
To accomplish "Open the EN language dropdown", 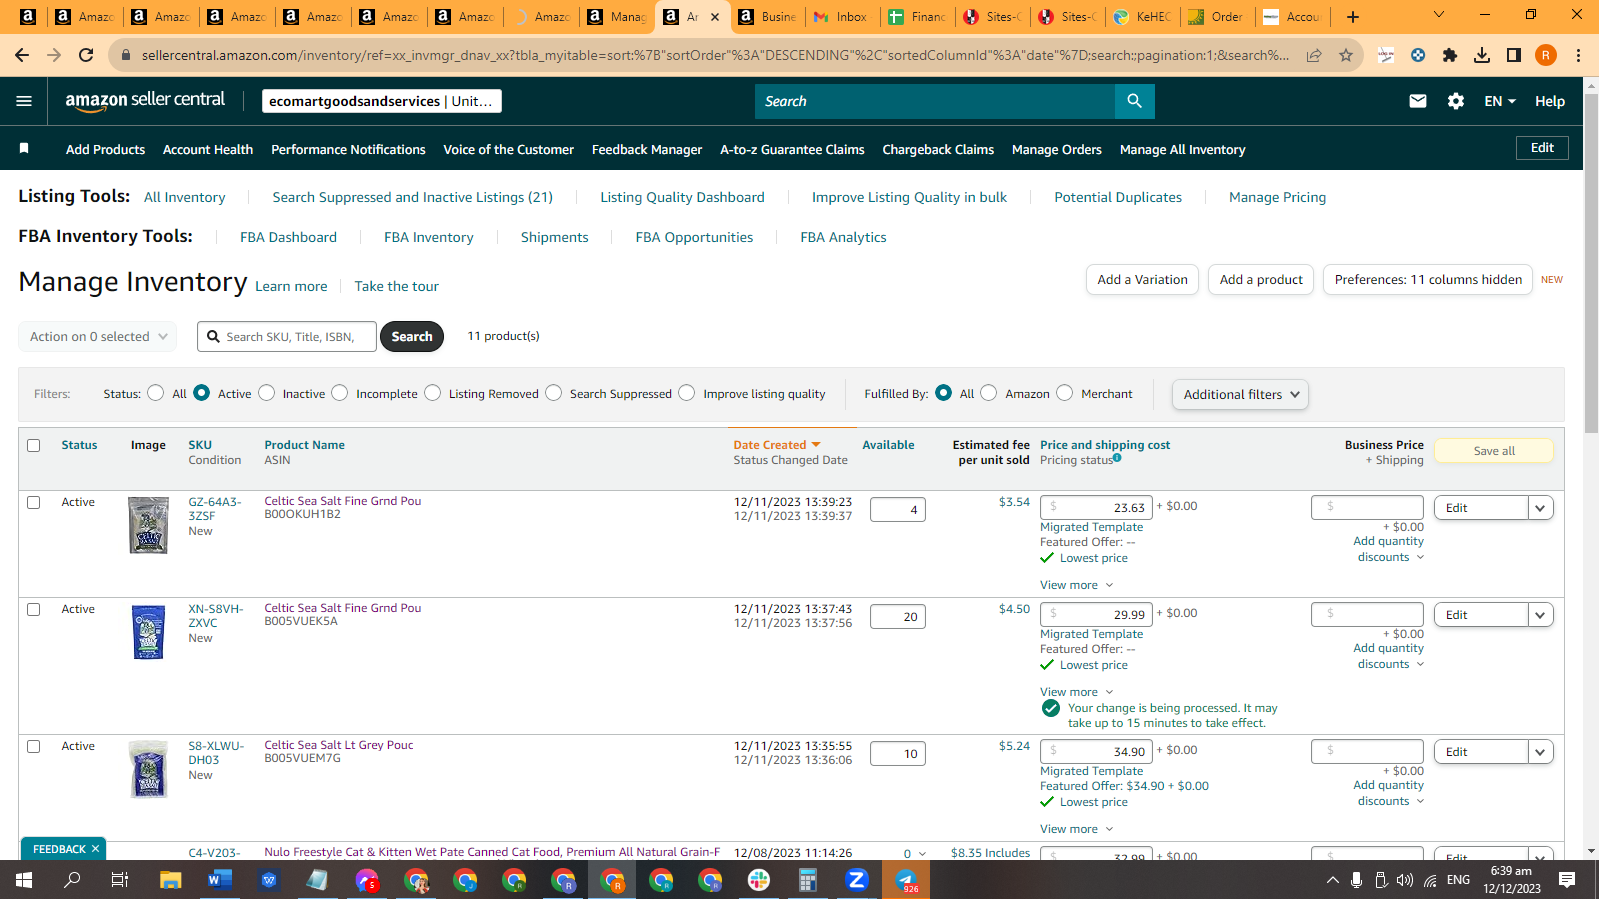I will click(x=1500, y=101).
